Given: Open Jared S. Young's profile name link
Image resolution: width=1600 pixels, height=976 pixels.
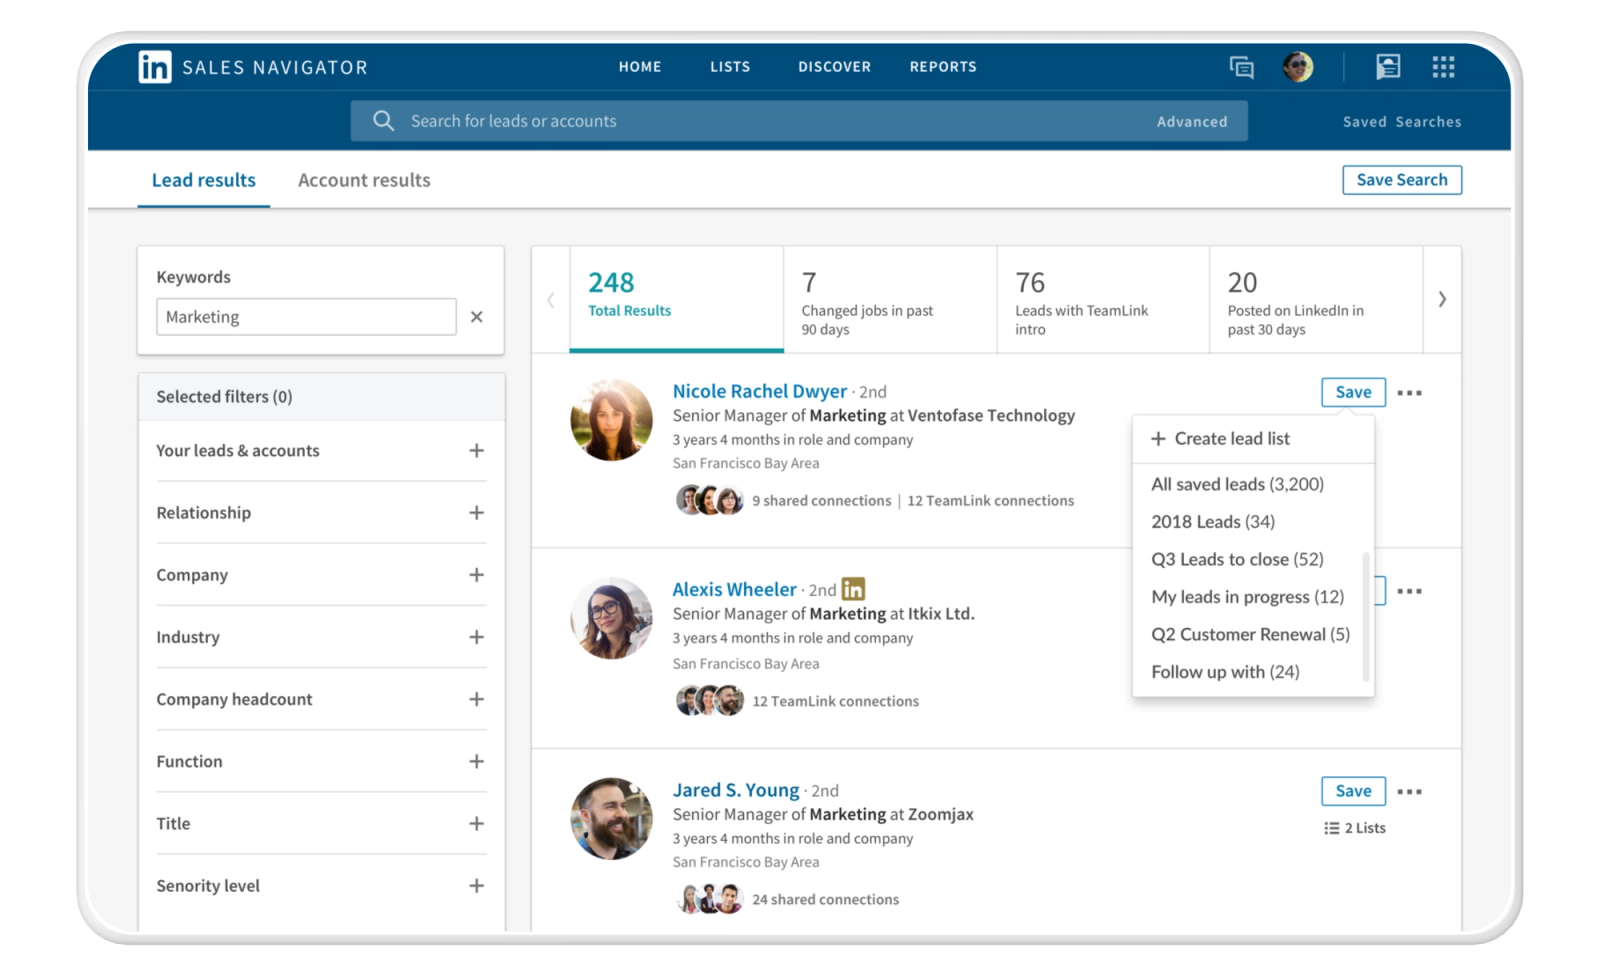Looking at the screenshot, I should coord(736,790).
